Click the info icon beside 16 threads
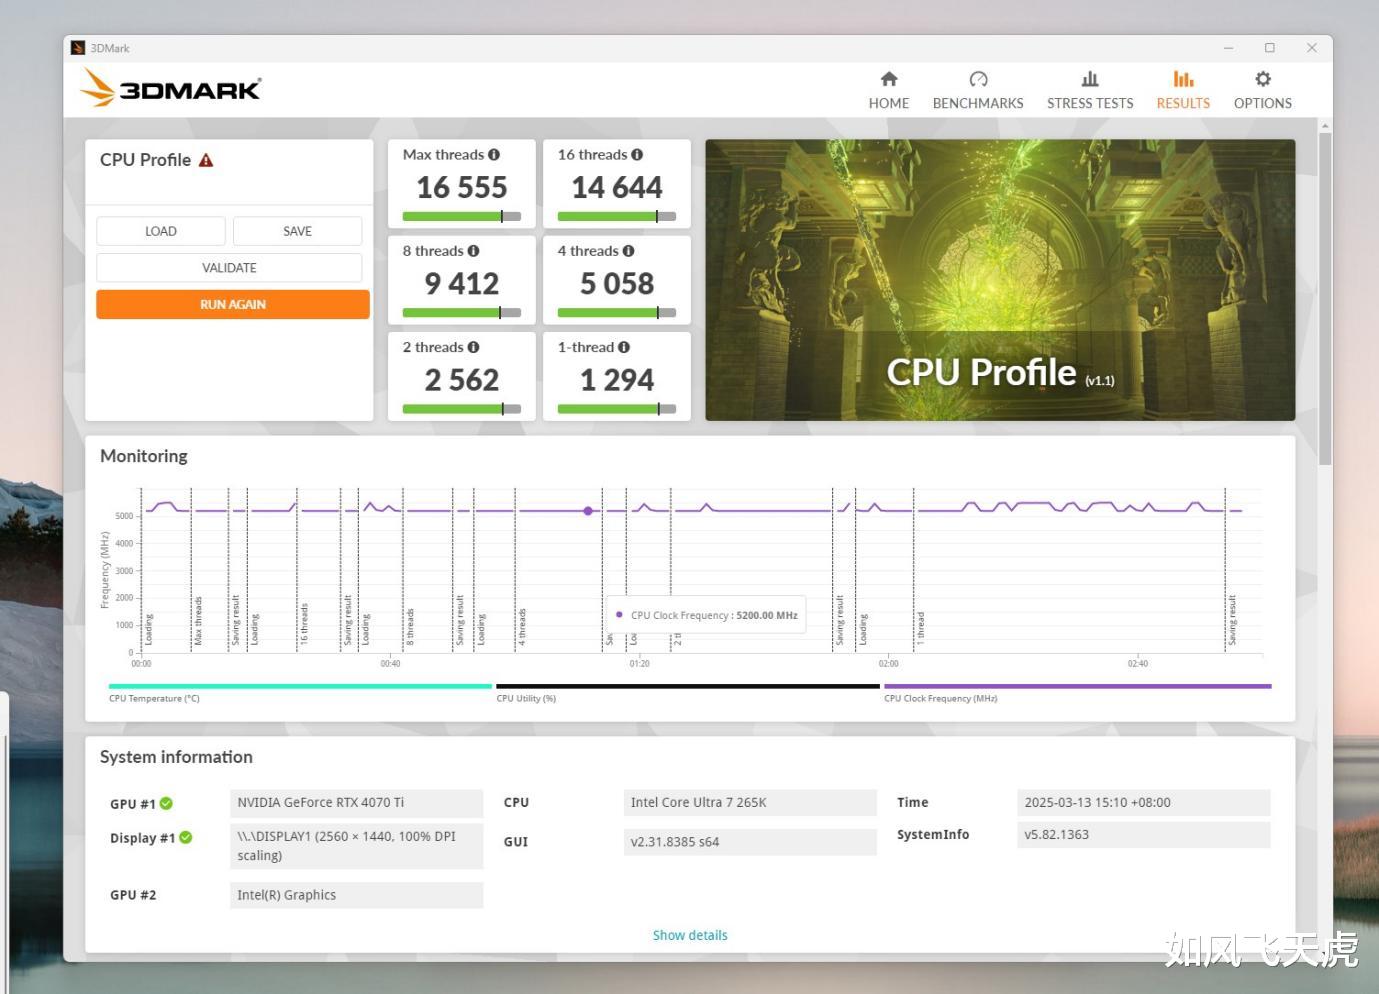 click(637, 155)
